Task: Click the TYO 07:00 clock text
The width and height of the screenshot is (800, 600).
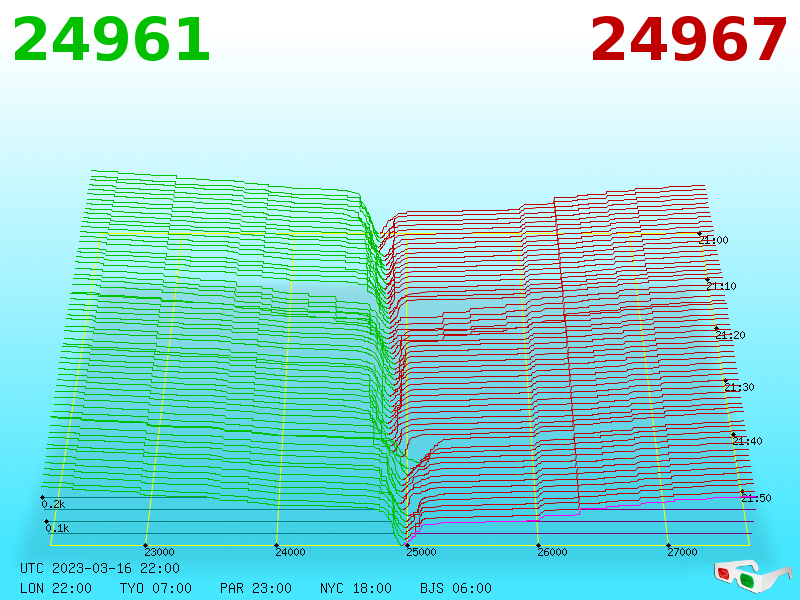Action: 156,588
